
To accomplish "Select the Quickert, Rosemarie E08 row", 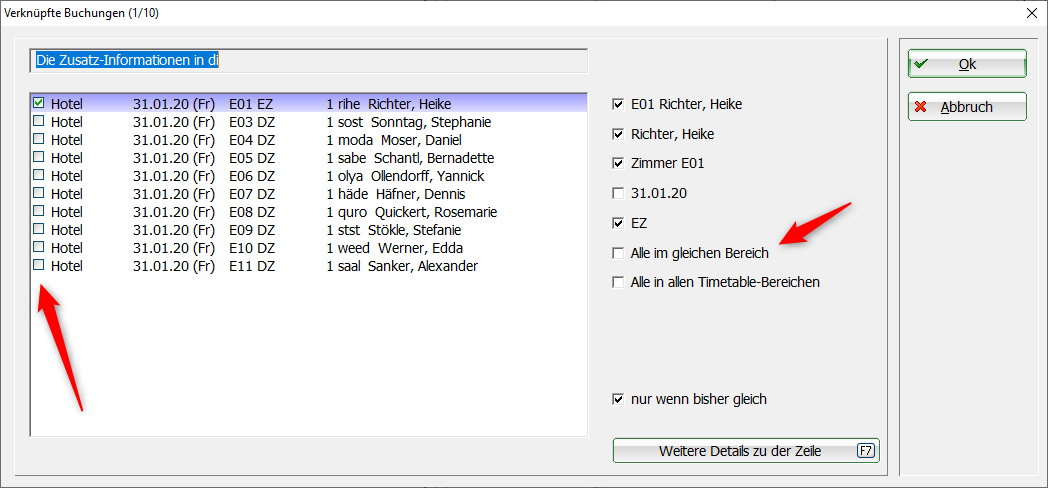I will pos(309,212).
